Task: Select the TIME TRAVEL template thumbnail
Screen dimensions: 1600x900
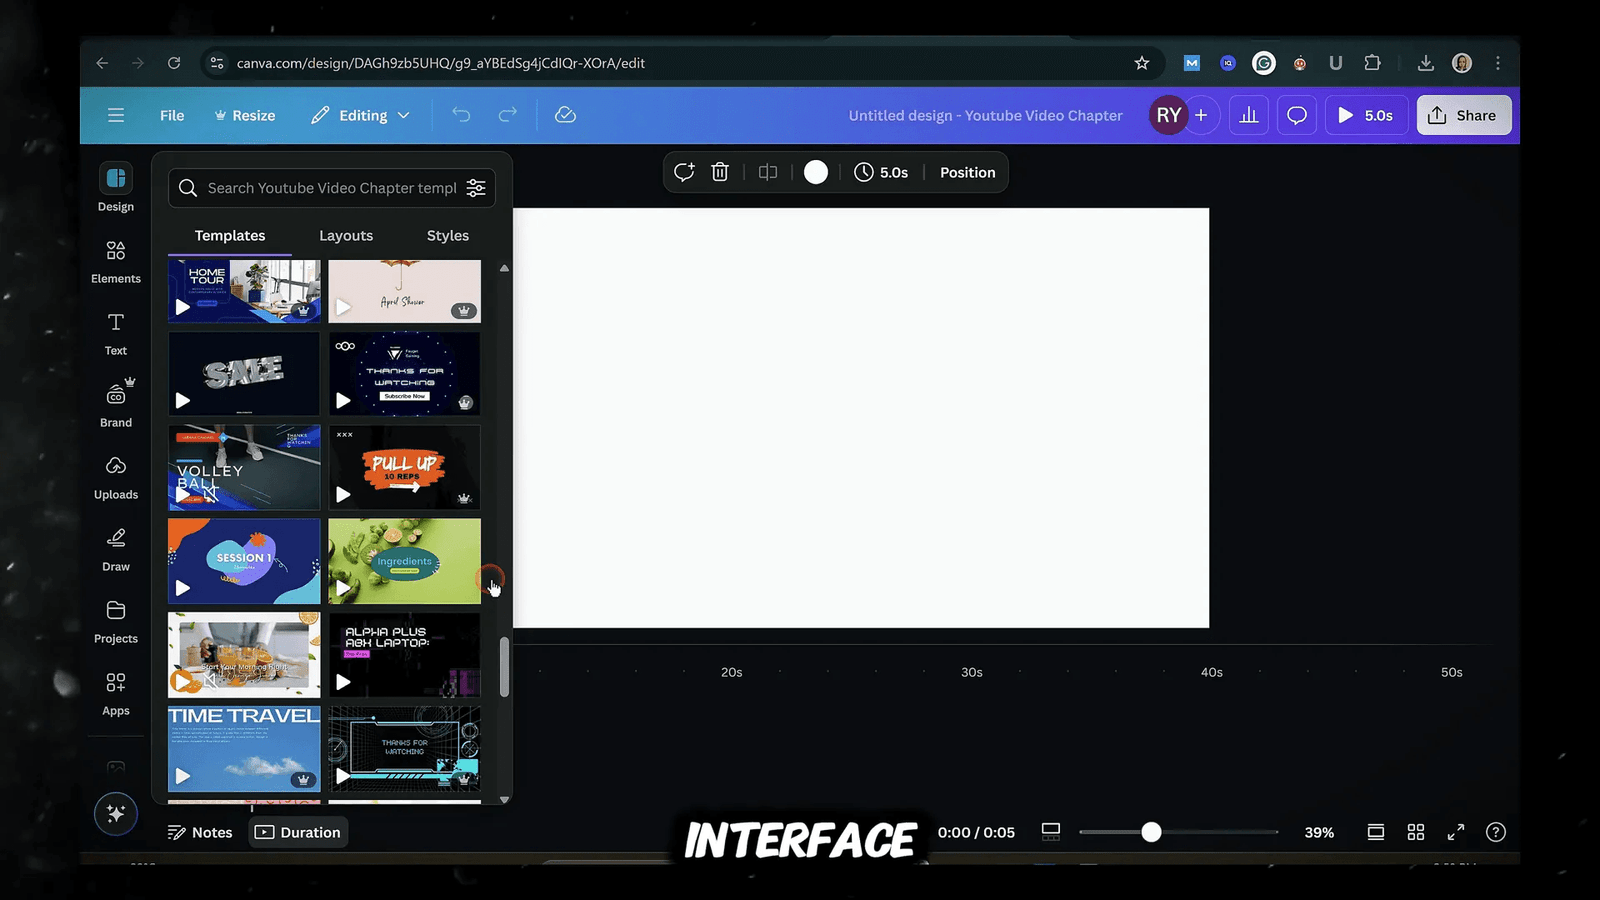Action: (x=243, y=748)
